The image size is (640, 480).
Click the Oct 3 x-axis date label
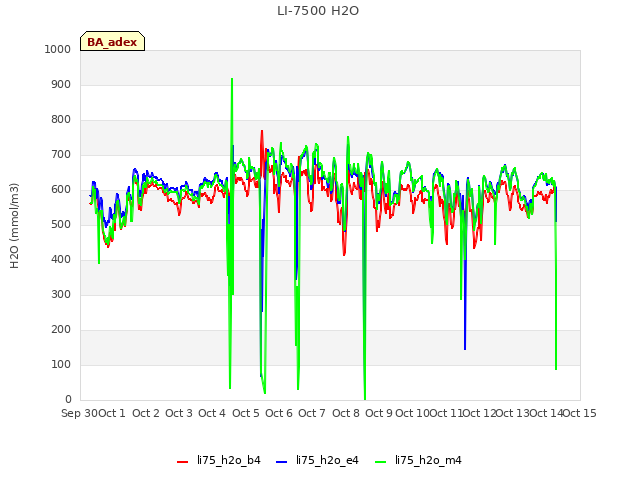pos(179,413)
